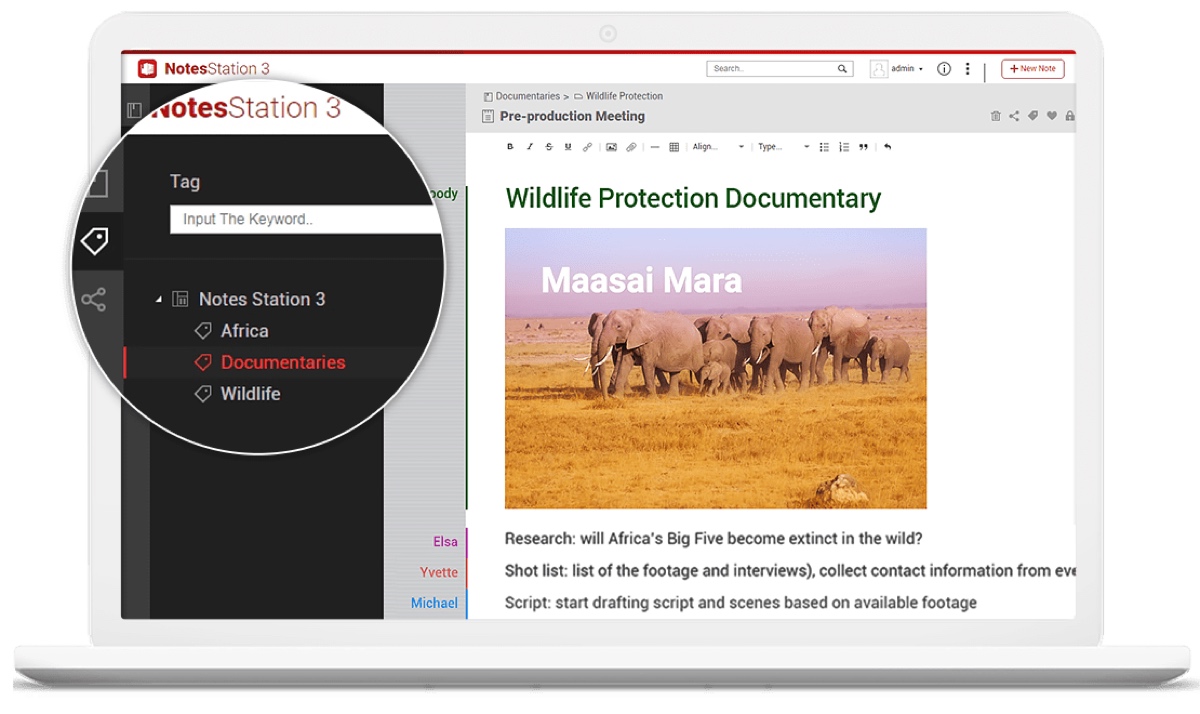Open the Share panel in sidebar
1200x714 pixels.
click(x=94, y=300)
